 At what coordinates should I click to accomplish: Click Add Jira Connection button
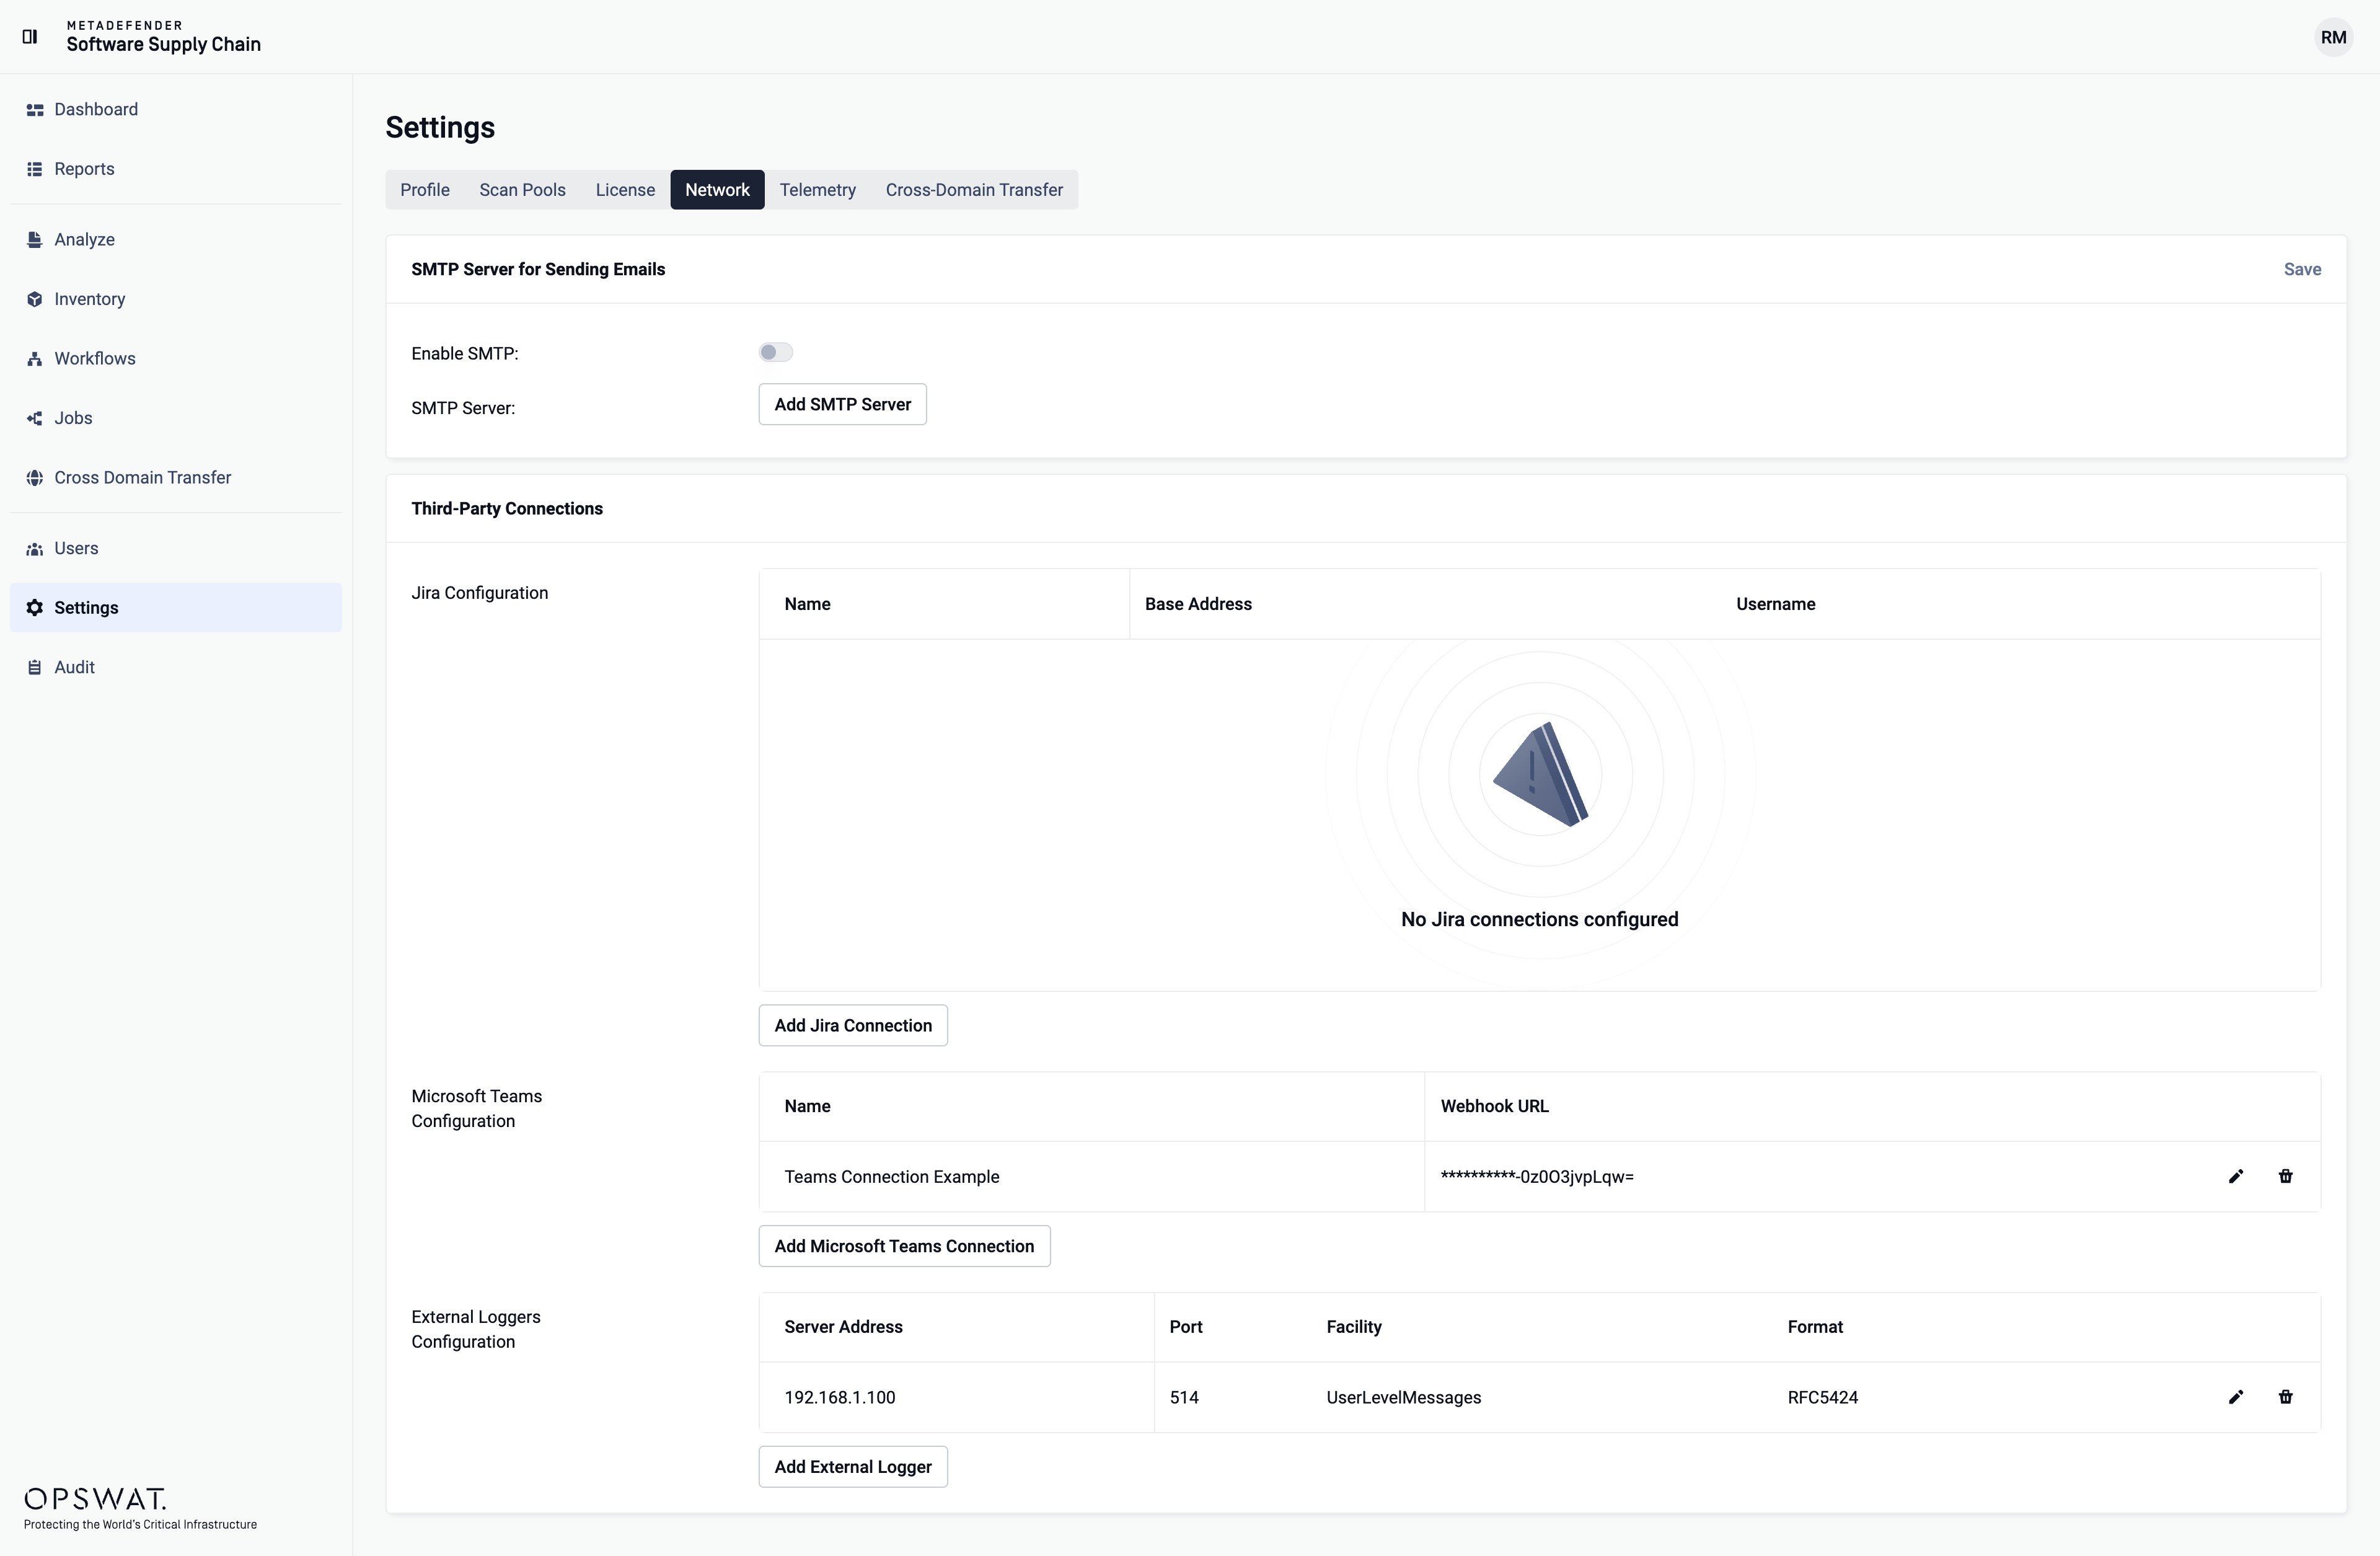coord(853,1025)
